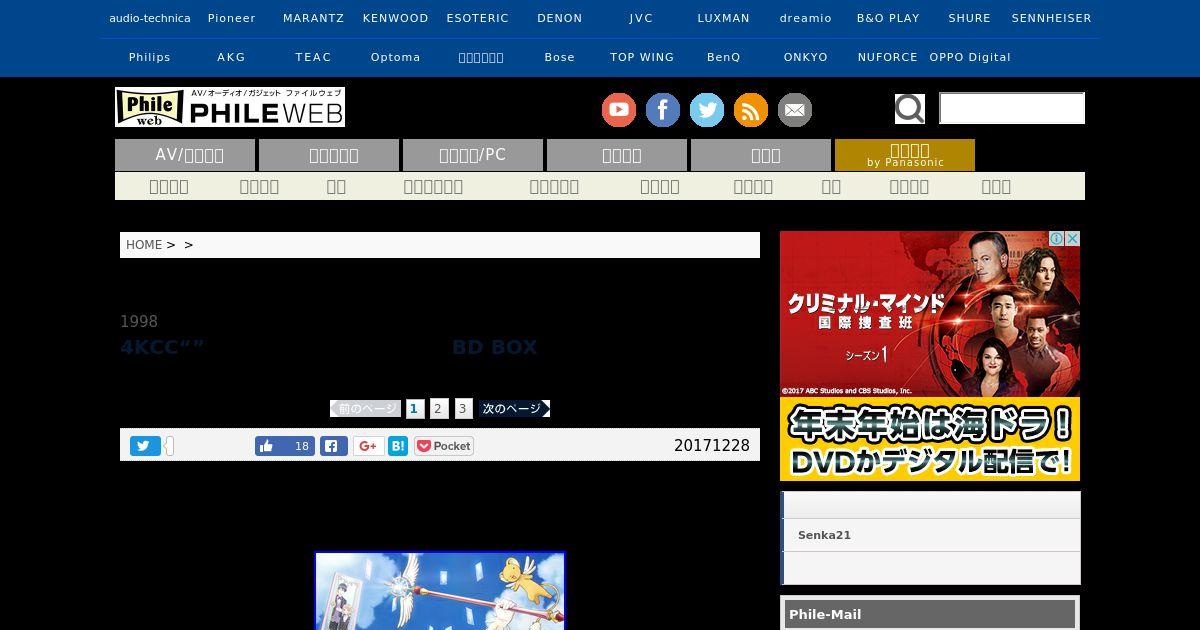The image size is (1200, 630).
Task: Open the Bose brand link
Action: coord(560,57)
